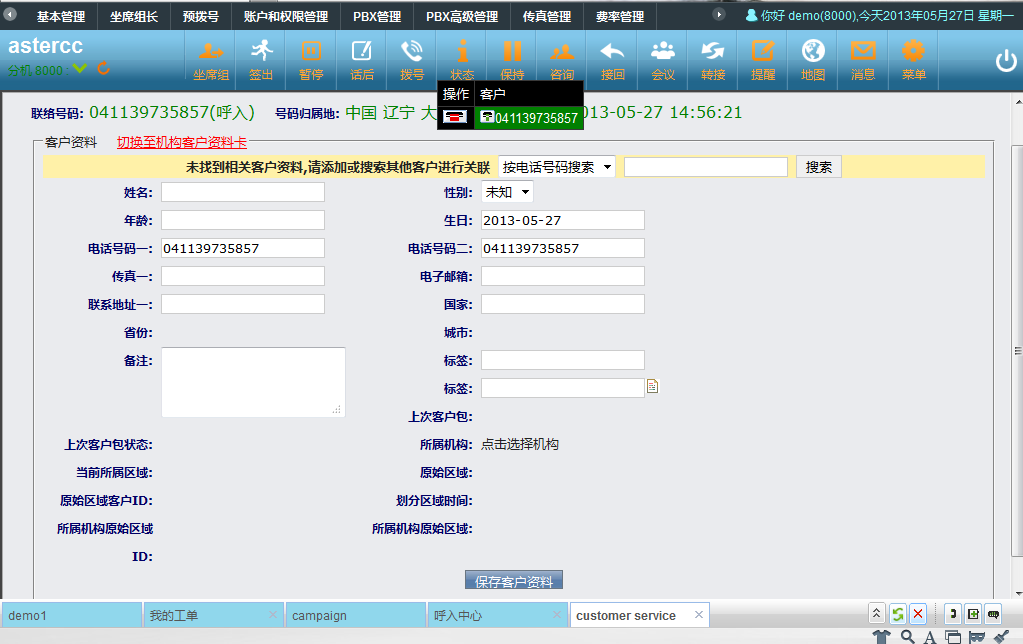The image size is (1023, 644).
Task: Open the PBX管理 menu
Action: point(376,16)
